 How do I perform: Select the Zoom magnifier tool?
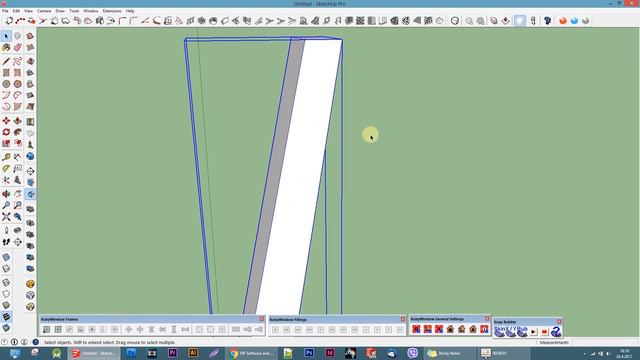6,205
